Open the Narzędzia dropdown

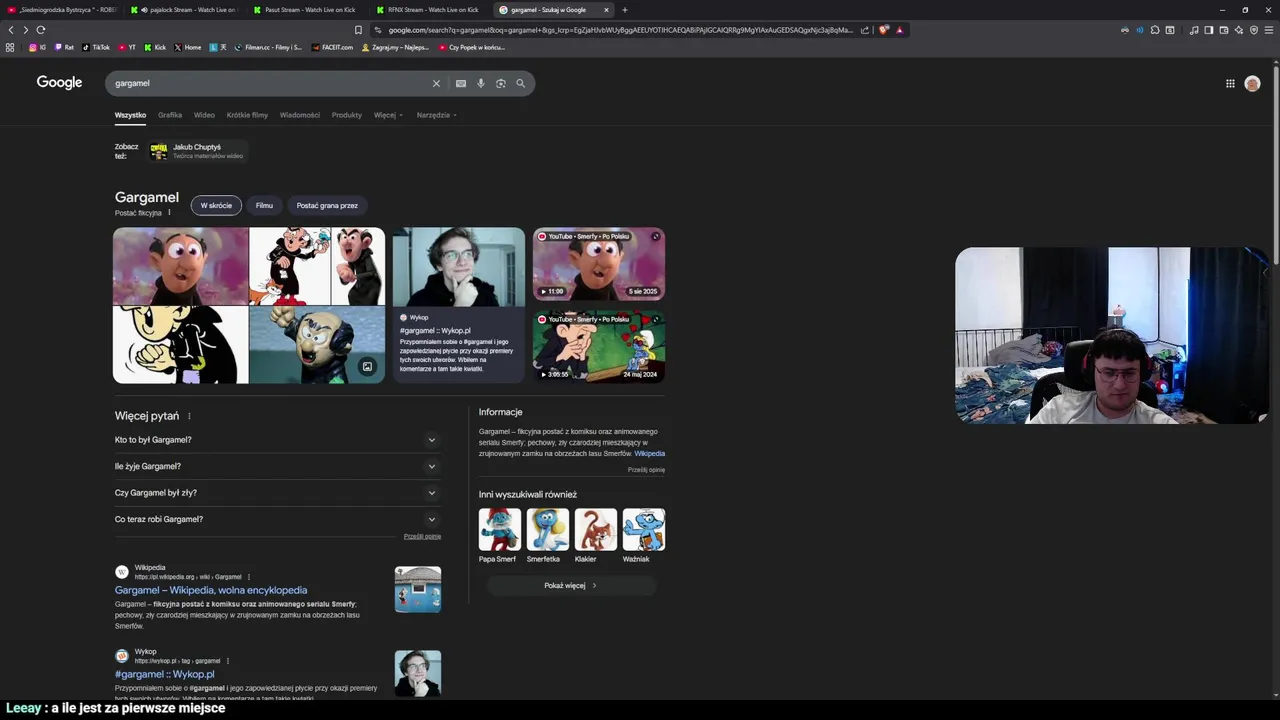(436, 115)
